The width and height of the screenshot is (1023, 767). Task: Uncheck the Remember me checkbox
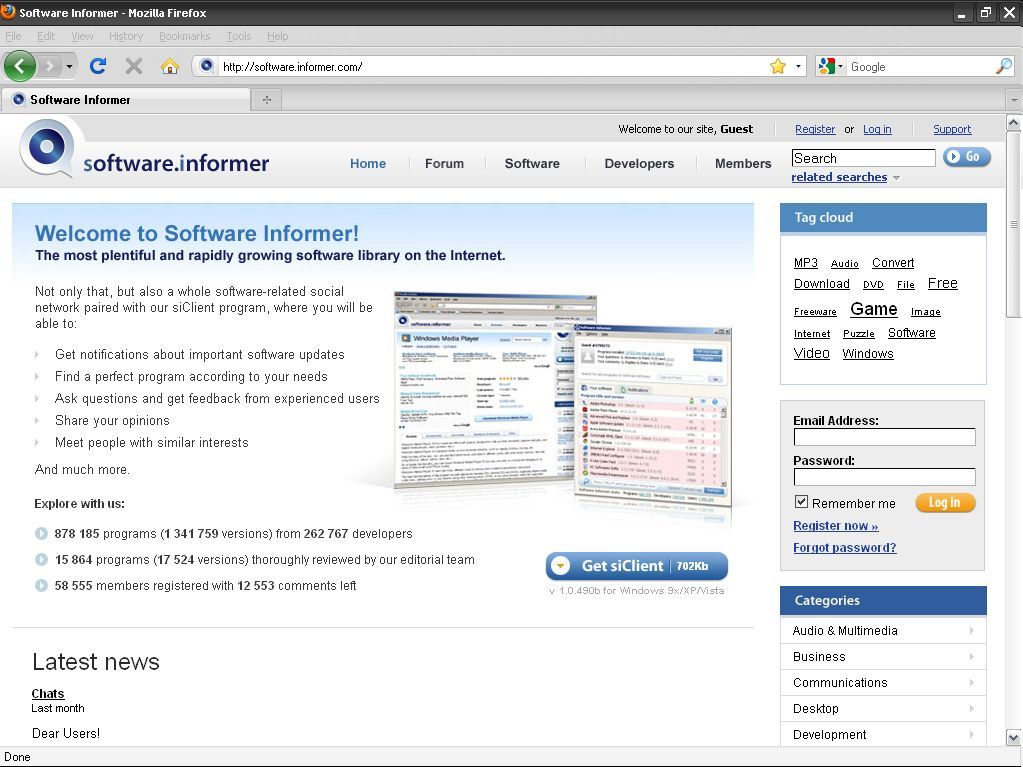click(x=802, y=501)
